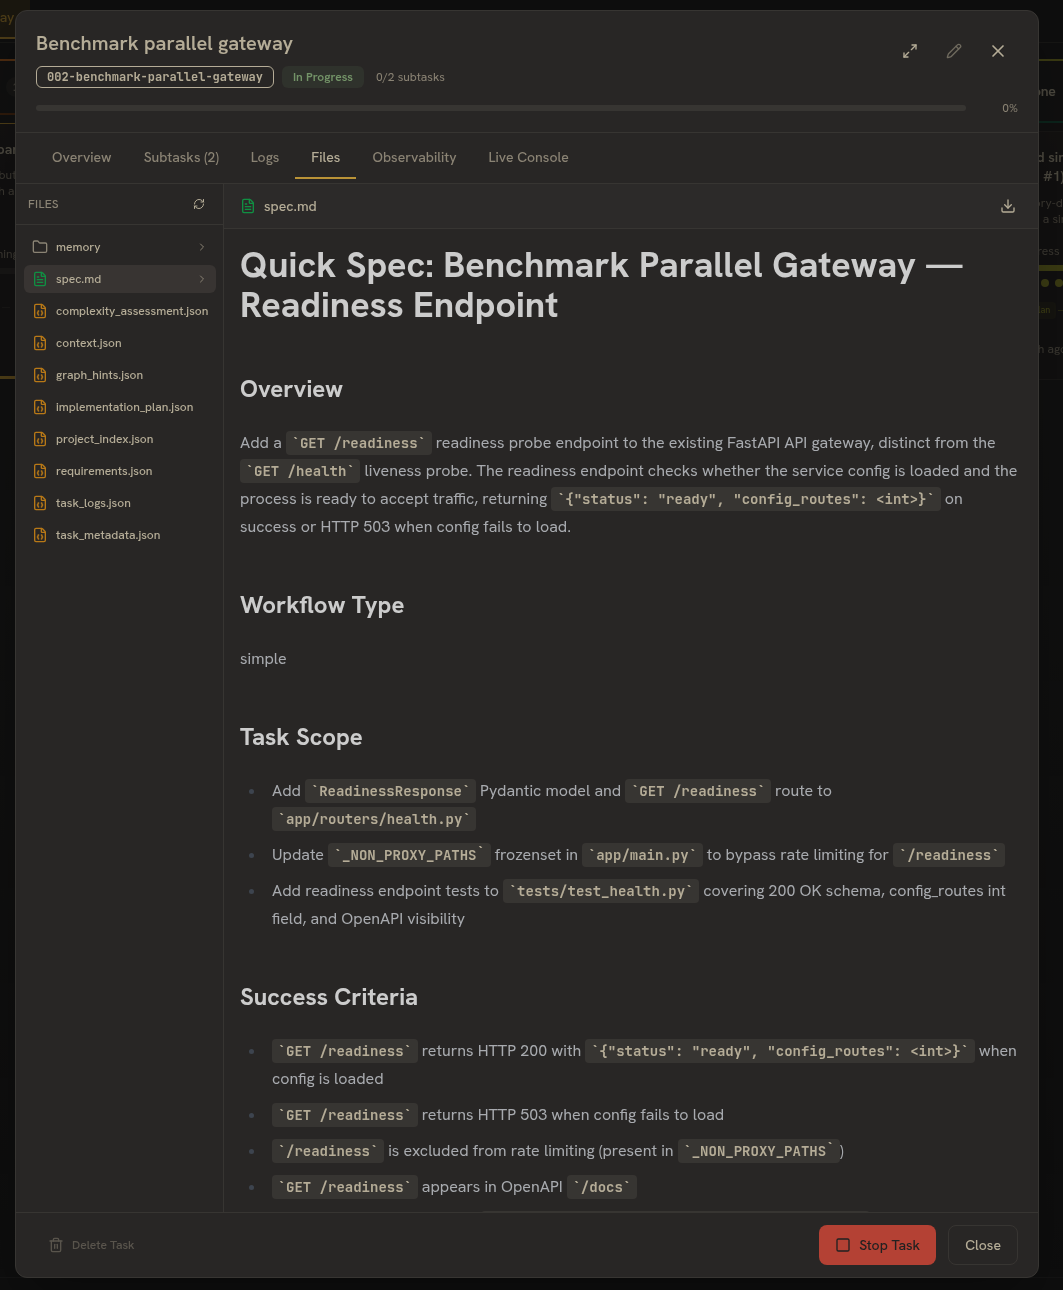Screen dimensions: 1063x1290
Task: Click the 002-benchmark-parallel-gateway badge
Action: pyautogui.click(x=155, y=77)
